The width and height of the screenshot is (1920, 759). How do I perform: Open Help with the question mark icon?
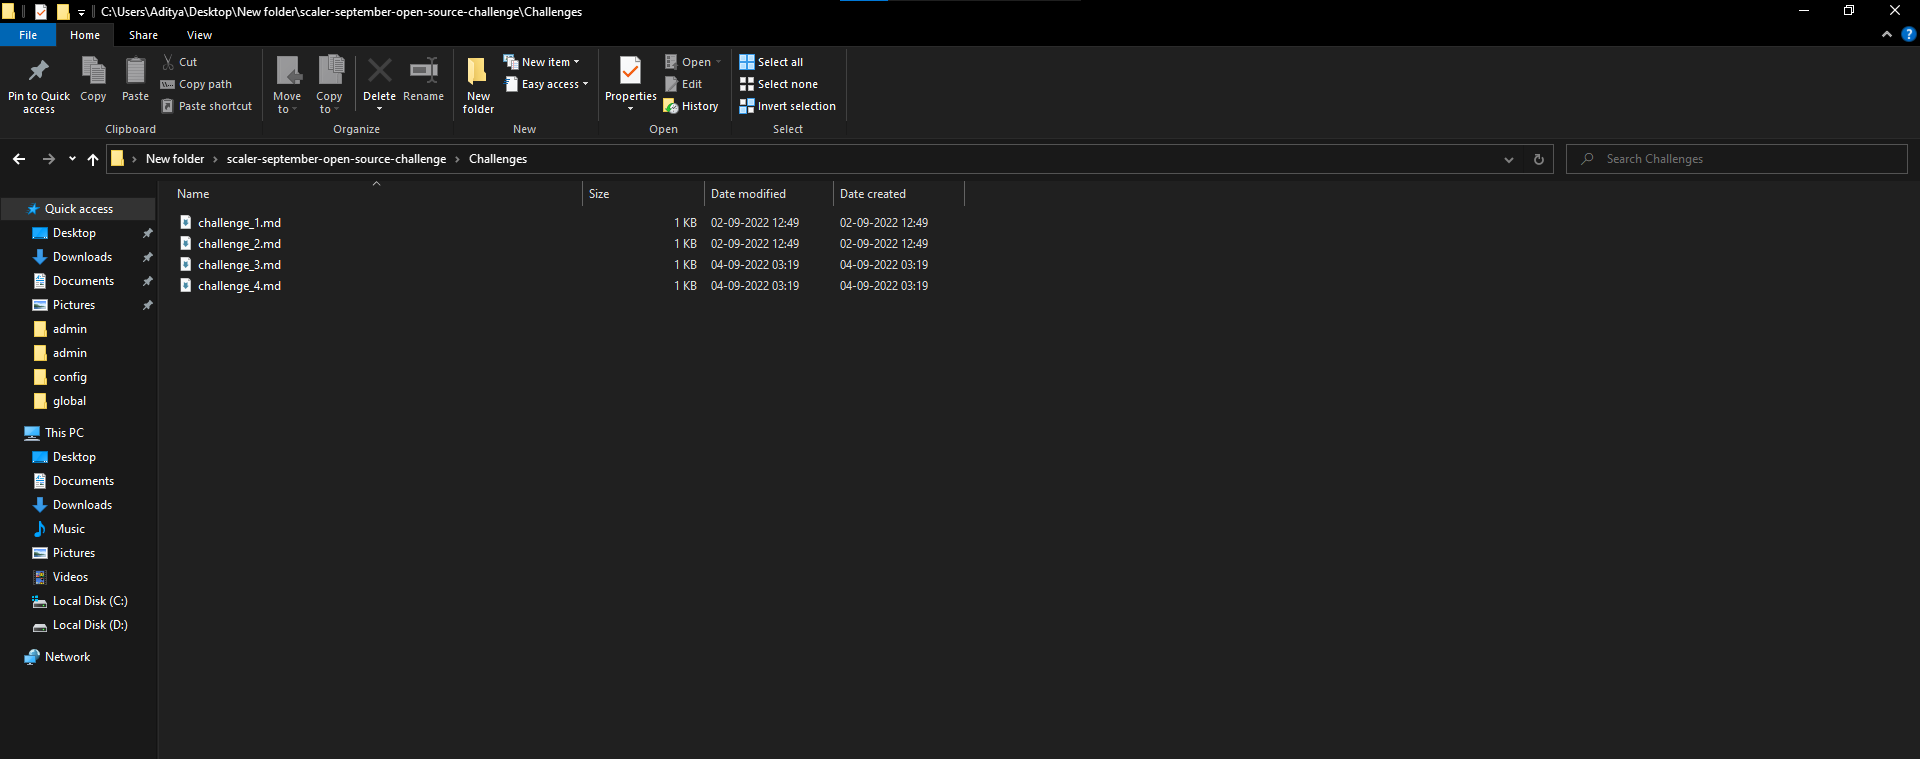click(1908, 34)
